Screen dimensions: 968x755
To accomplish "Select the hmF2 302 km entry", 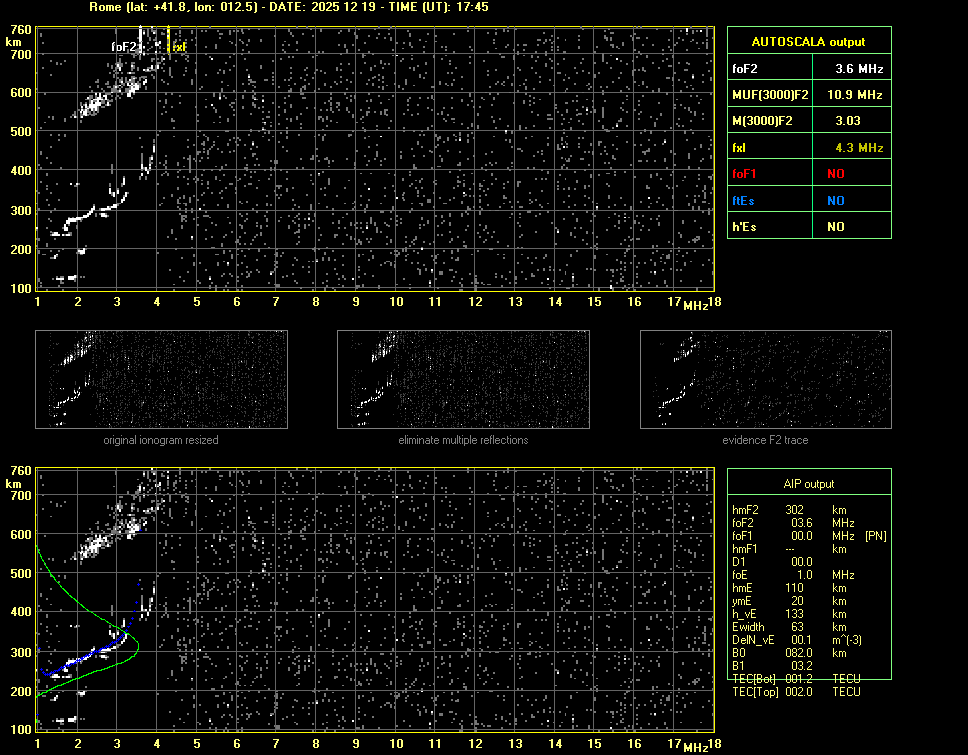I will point(780,510).
